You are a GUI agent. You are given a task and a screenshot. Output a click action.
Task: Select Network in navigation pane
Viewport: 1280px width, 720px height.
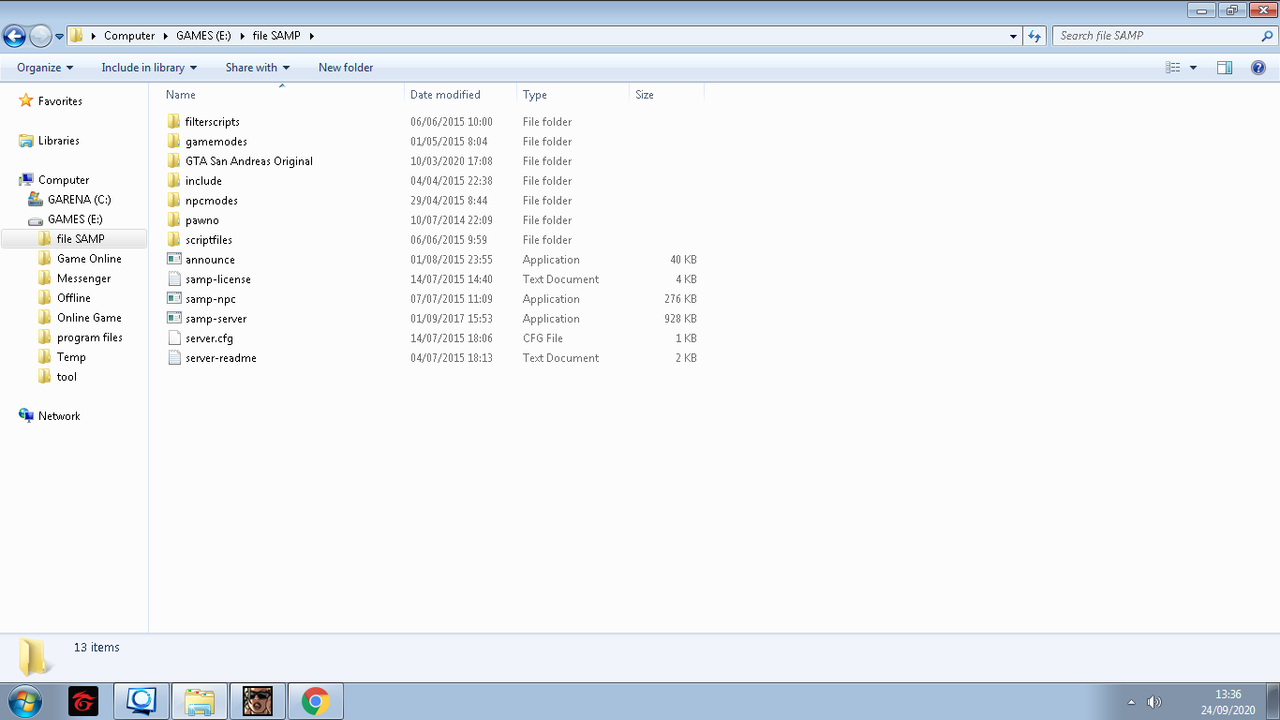click(59, 416)
